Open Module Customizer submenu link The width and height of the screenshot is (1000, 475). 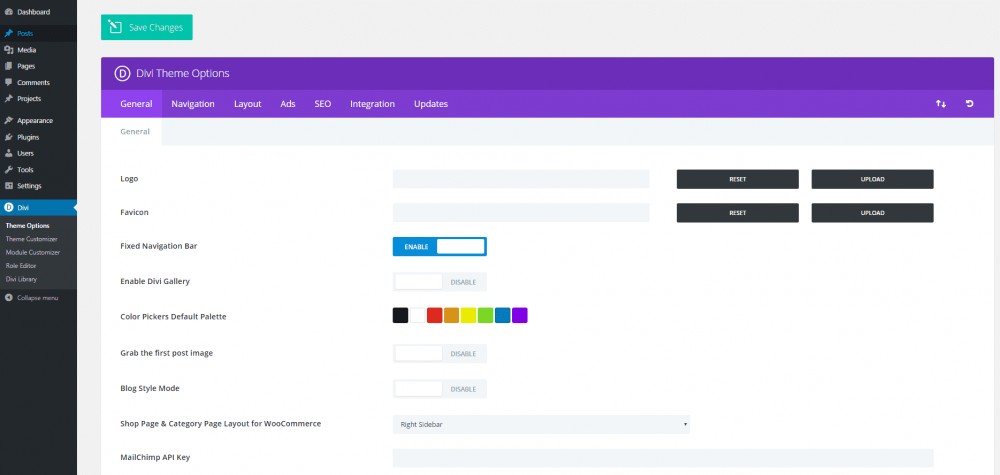tap(33, 252)
